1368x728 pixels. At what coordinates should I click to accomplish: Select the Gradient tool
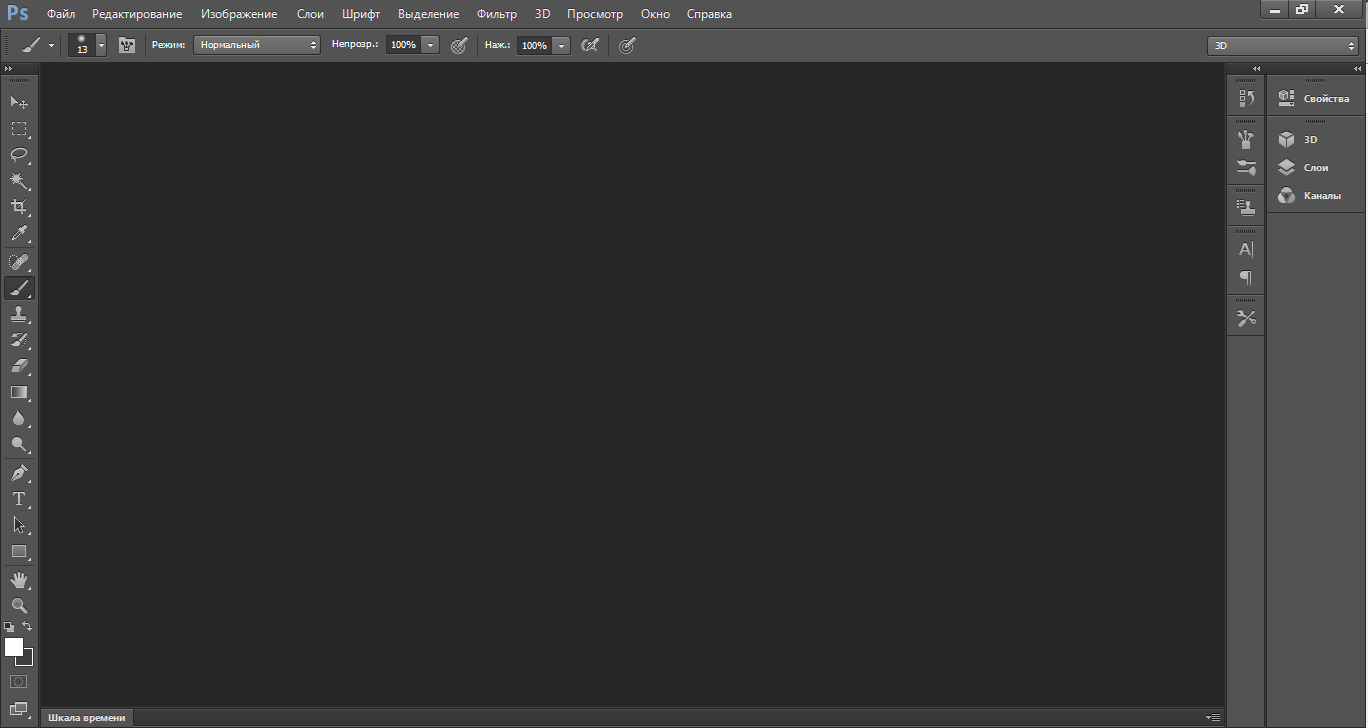coord(19,392)
